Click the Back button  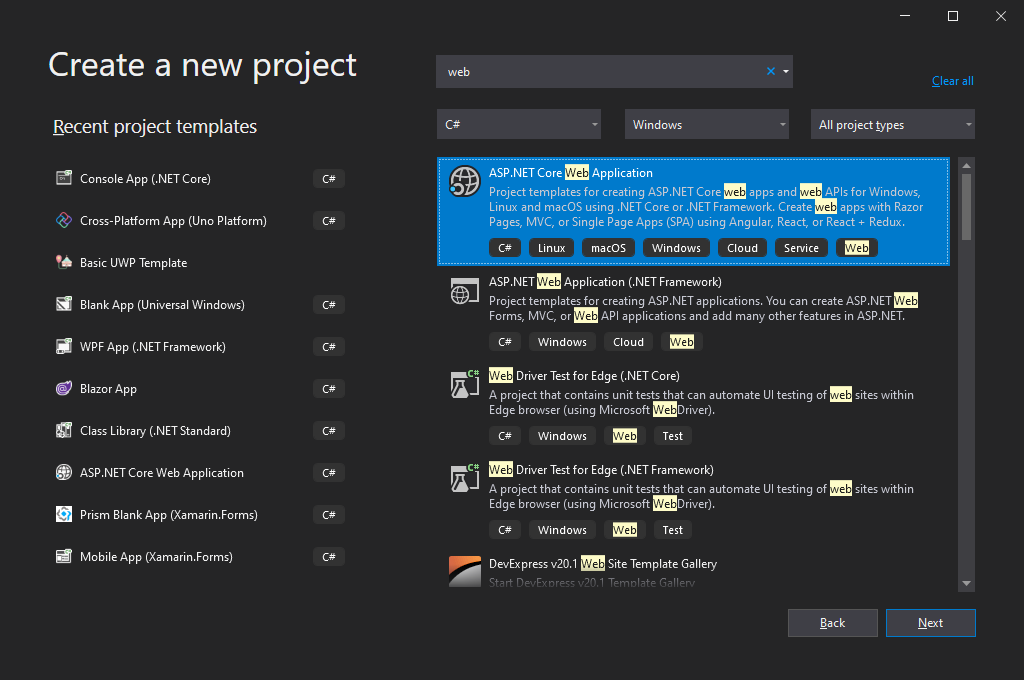coord(833,623)
